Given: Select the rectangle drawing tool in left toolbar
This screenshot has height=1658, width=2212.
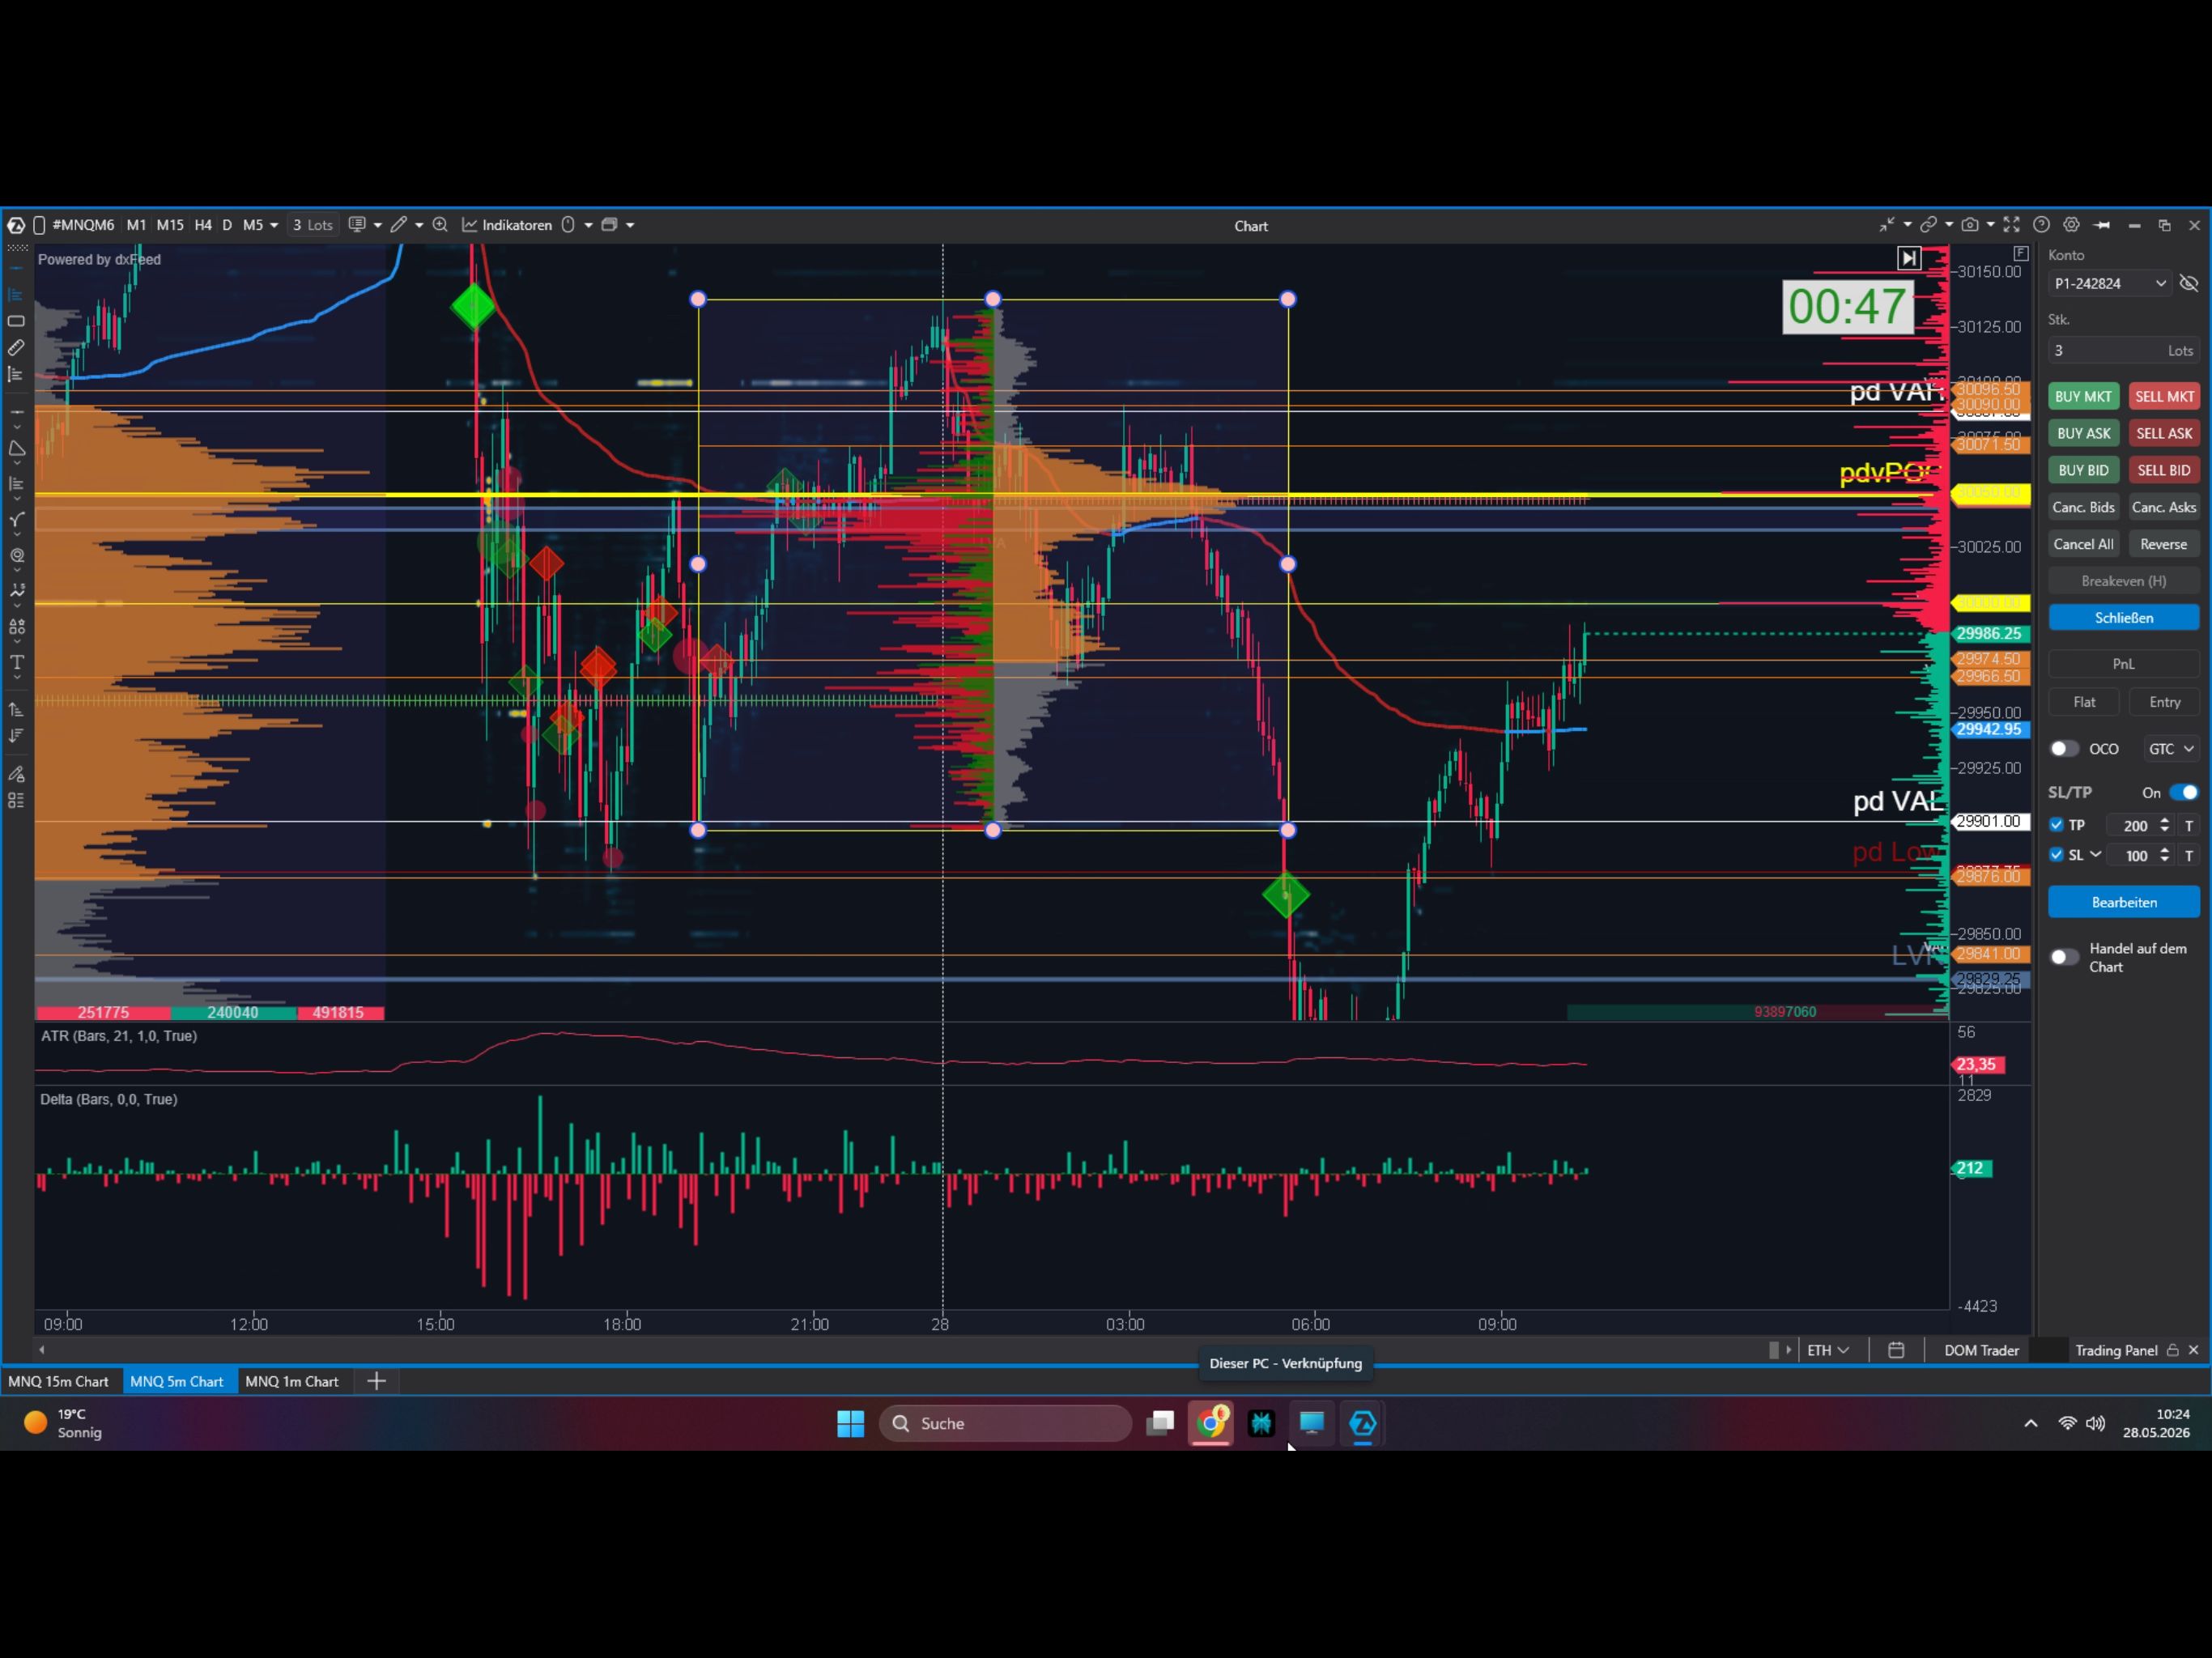Looking at the screenshot, I should point(16,321).
